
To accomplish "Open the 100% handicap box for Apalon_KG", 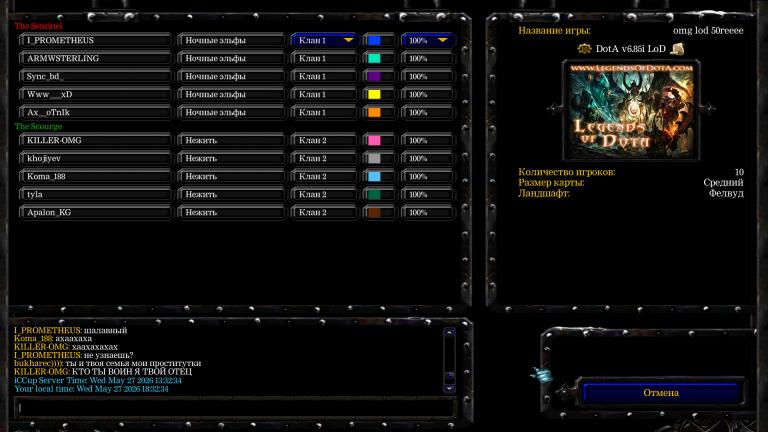I will click(428, 212).
